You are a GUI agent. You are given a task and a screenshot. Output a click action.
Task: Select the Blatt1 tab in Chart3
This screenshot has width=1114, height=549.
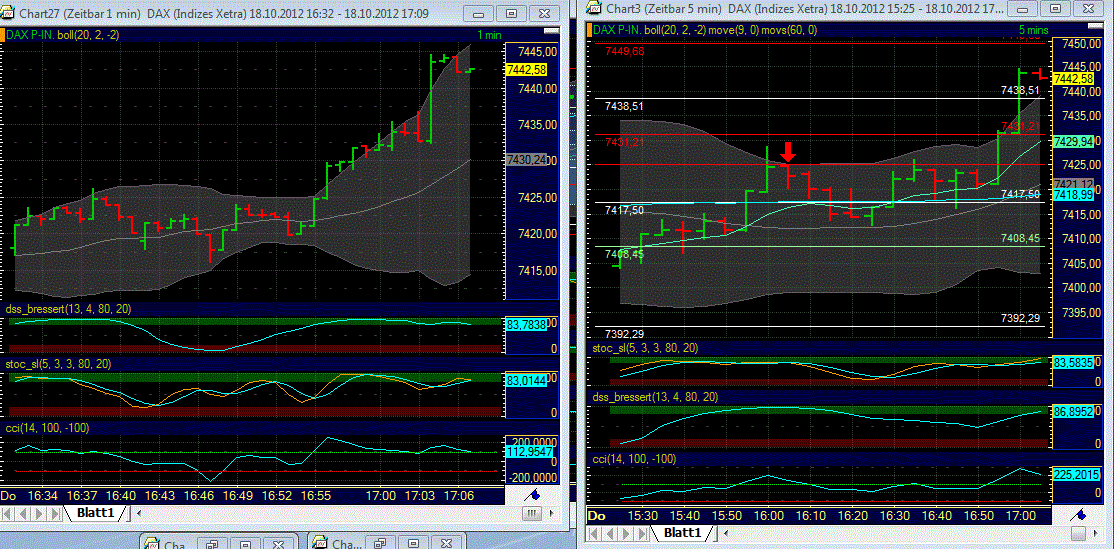(x=683, y=533)
